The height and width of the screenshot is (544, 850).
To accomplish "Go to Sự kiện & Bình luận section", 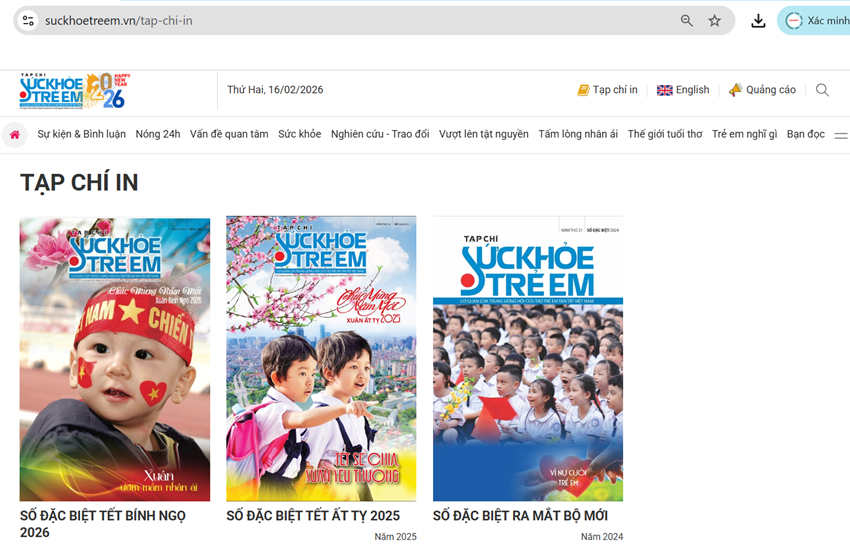I will click(81, 134).
